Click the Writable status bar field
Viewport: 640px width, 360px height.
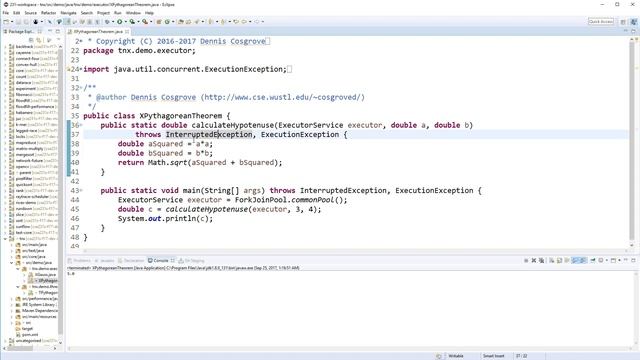[456, 356]
